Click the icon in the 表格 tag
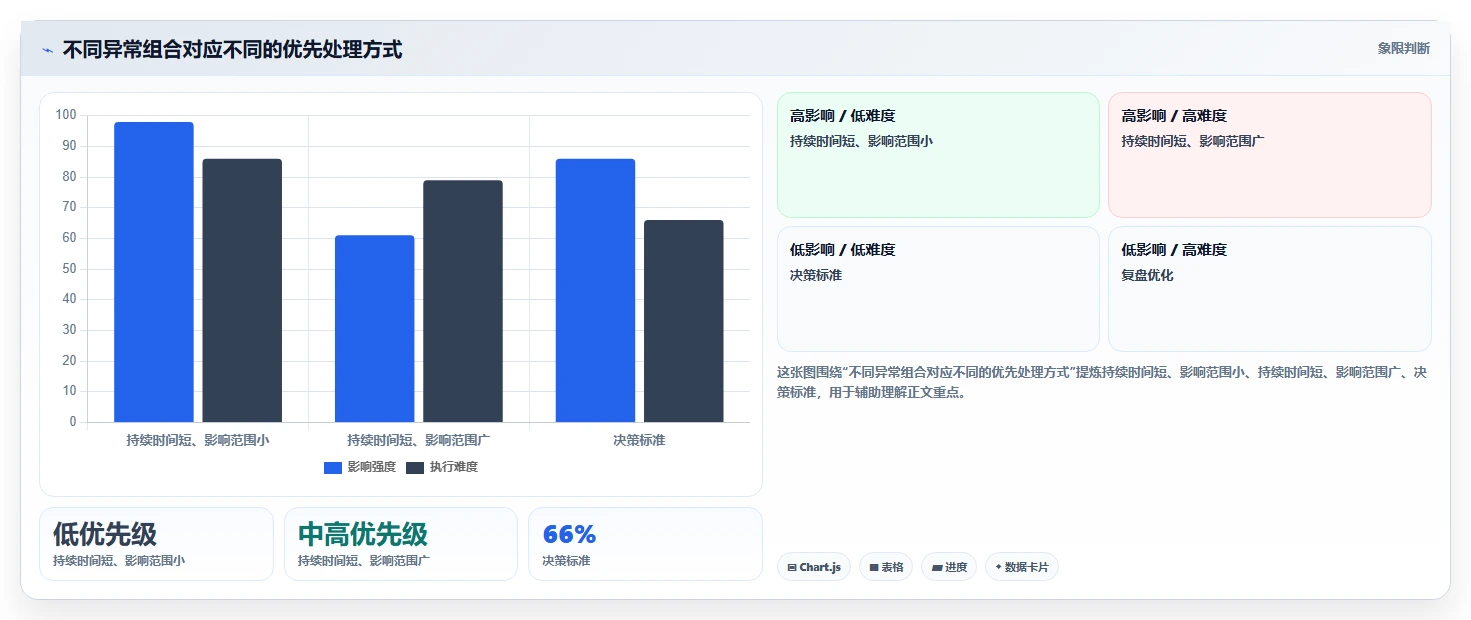Viewport: 1471px width, 620px height. point(874,568)
